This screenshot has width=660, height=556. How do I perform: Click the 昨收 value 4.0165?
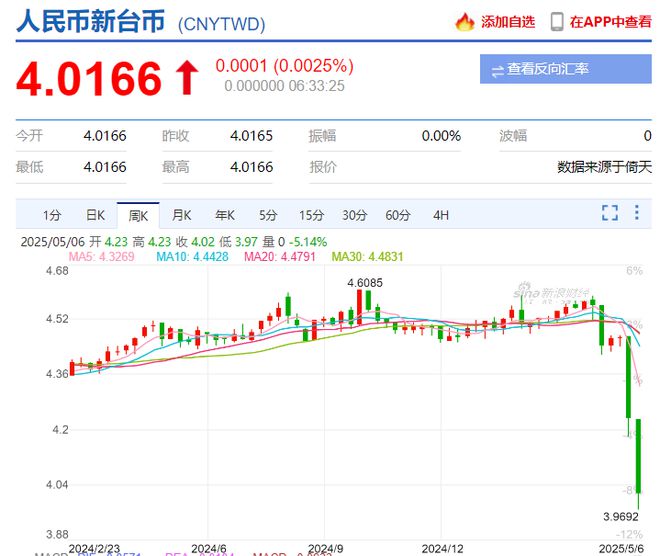coord(251,136)
